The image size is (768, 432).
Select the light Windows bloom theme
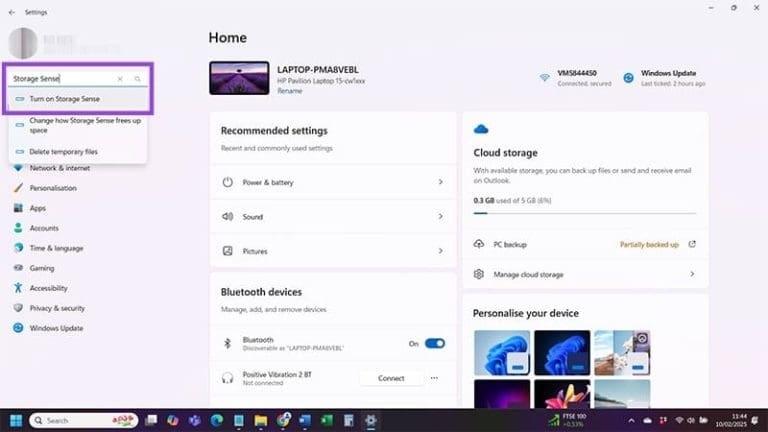point(502,353)
